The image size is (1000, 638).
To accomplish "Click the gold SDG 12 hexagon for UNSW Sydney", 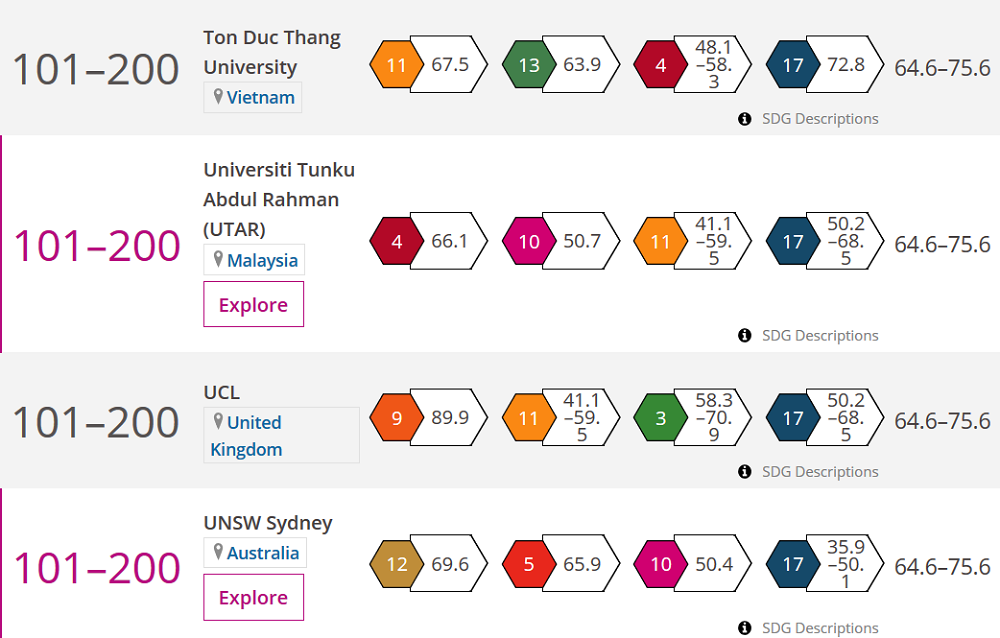I will tap(396, 564).
